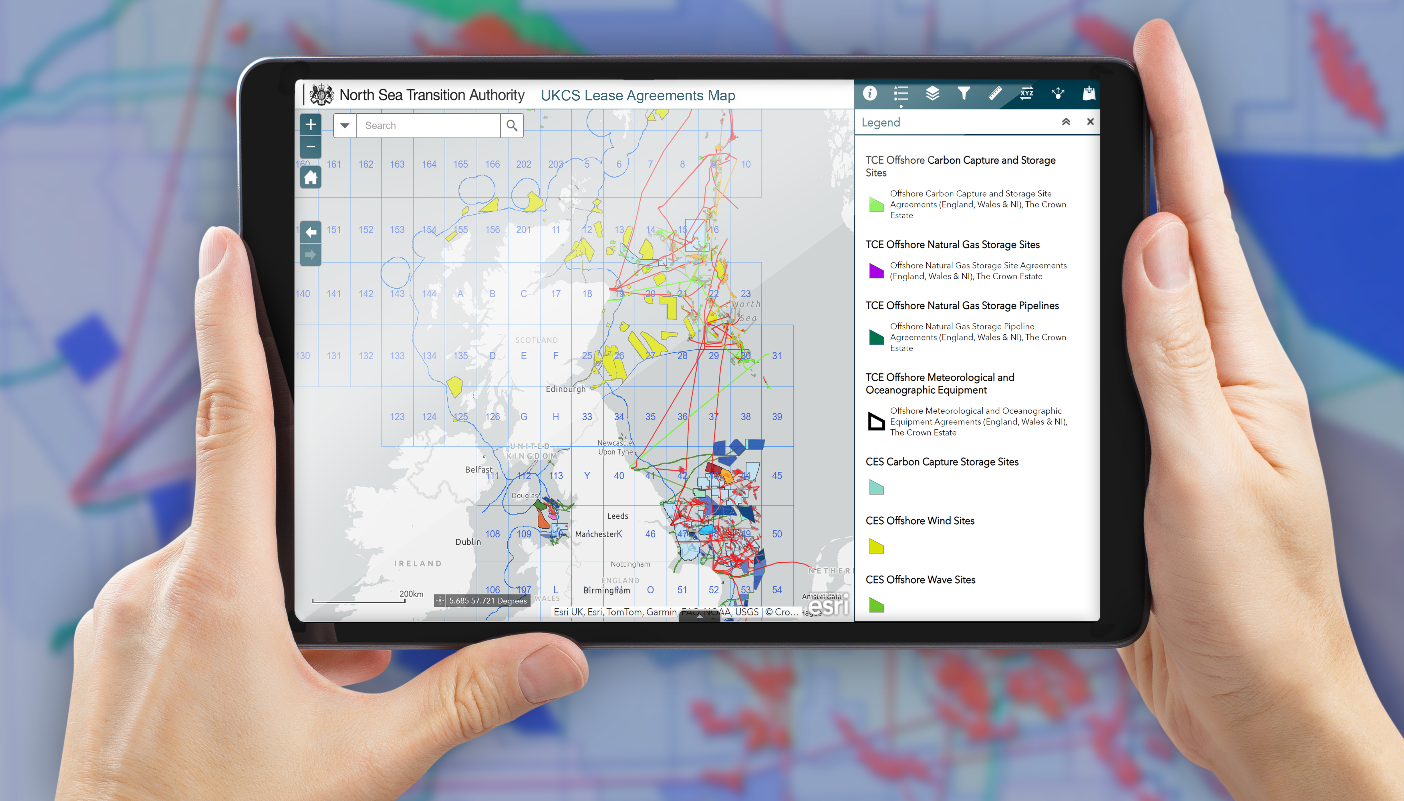Open the Layer List stack icon
The width and height of the screenshot is (1404, 801).
[932, 93]
